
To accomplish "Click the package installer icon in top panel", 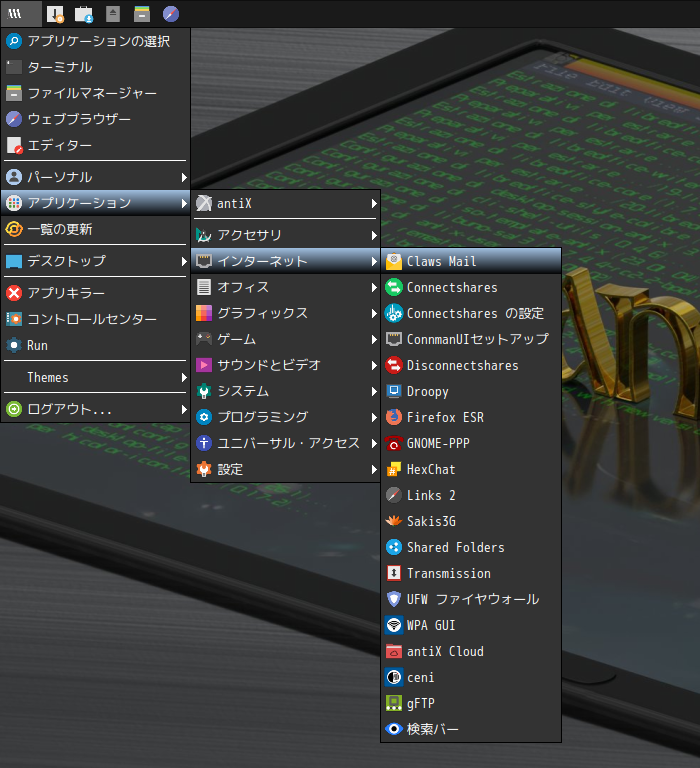I will [x=55, y=14].
